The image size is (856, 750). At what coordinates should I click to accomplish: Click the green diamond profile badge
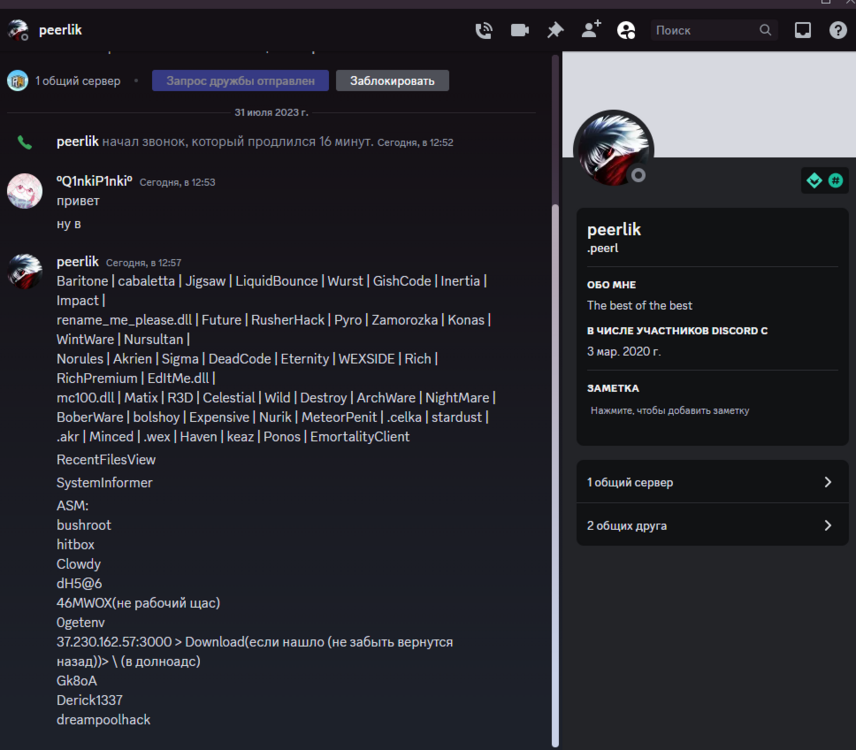[814, 180]
